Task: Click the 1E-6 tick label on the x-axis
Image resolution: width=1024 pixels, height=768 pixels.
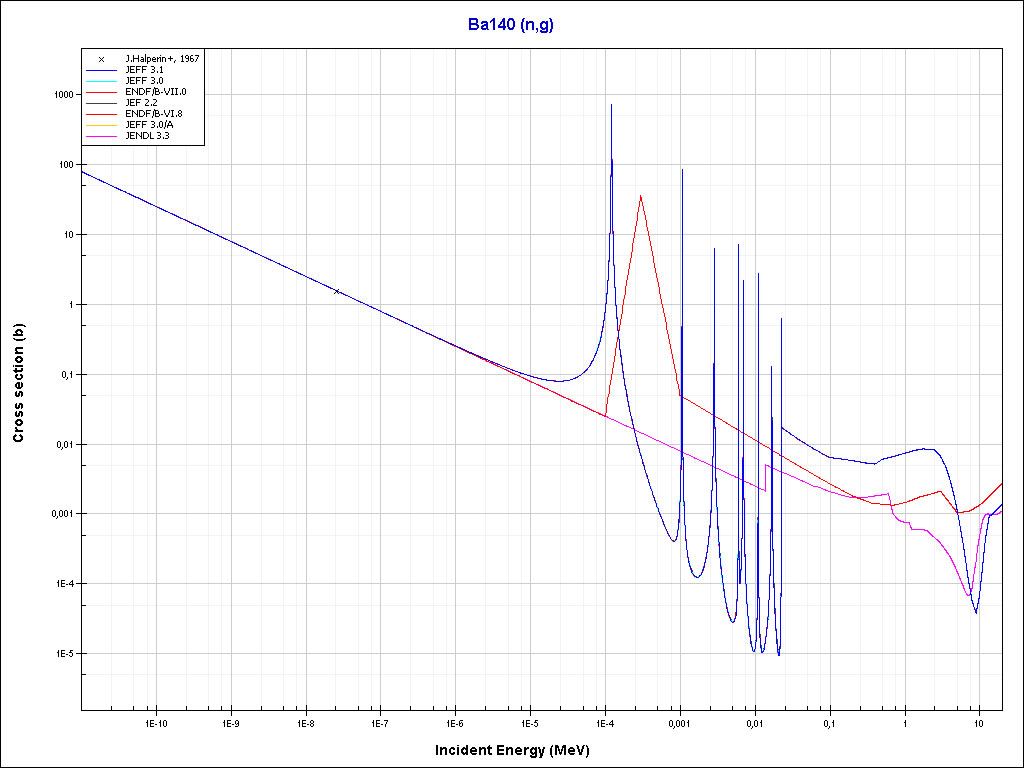Action: [x=455, y=722]
